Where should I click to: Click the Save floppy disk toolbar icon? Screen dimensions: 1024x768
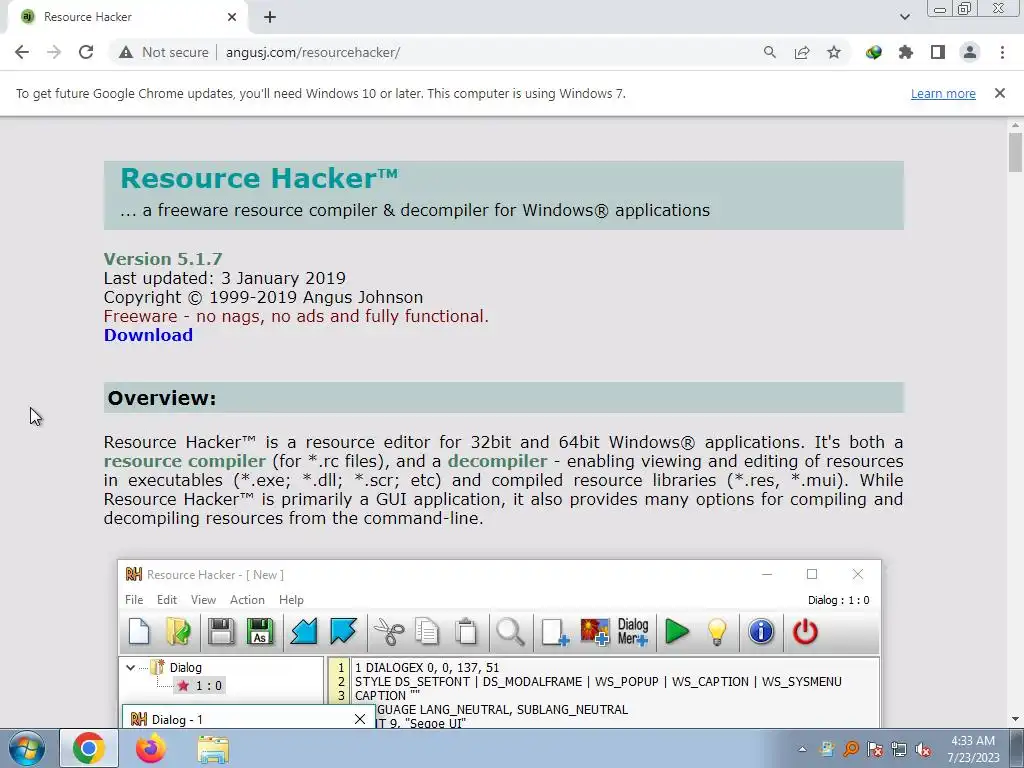[221, 632]
